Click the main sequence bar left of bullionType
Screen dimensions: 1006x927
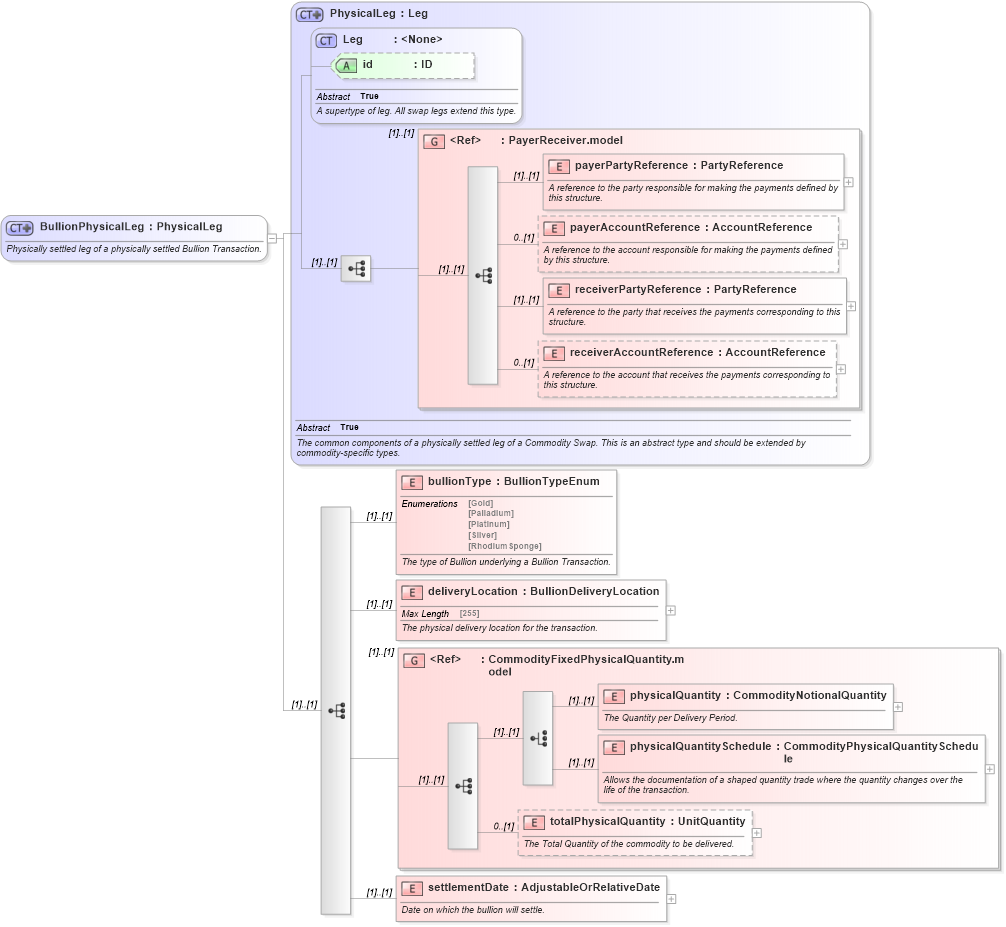[x=336, y=710]
